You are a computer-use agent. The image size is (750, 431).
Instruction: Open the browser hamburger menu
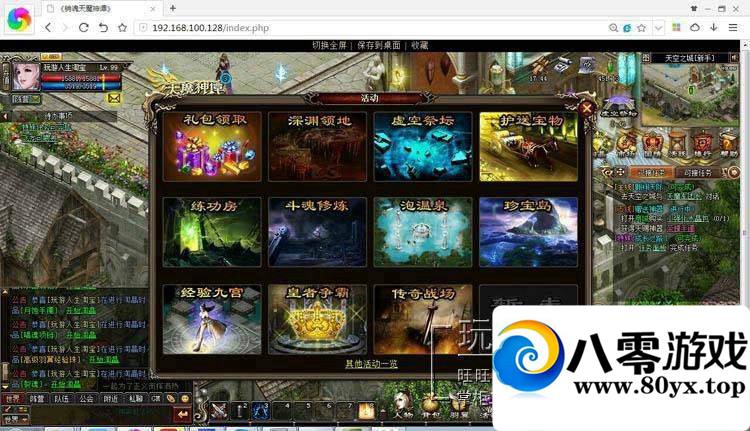[x=733, y=28]
